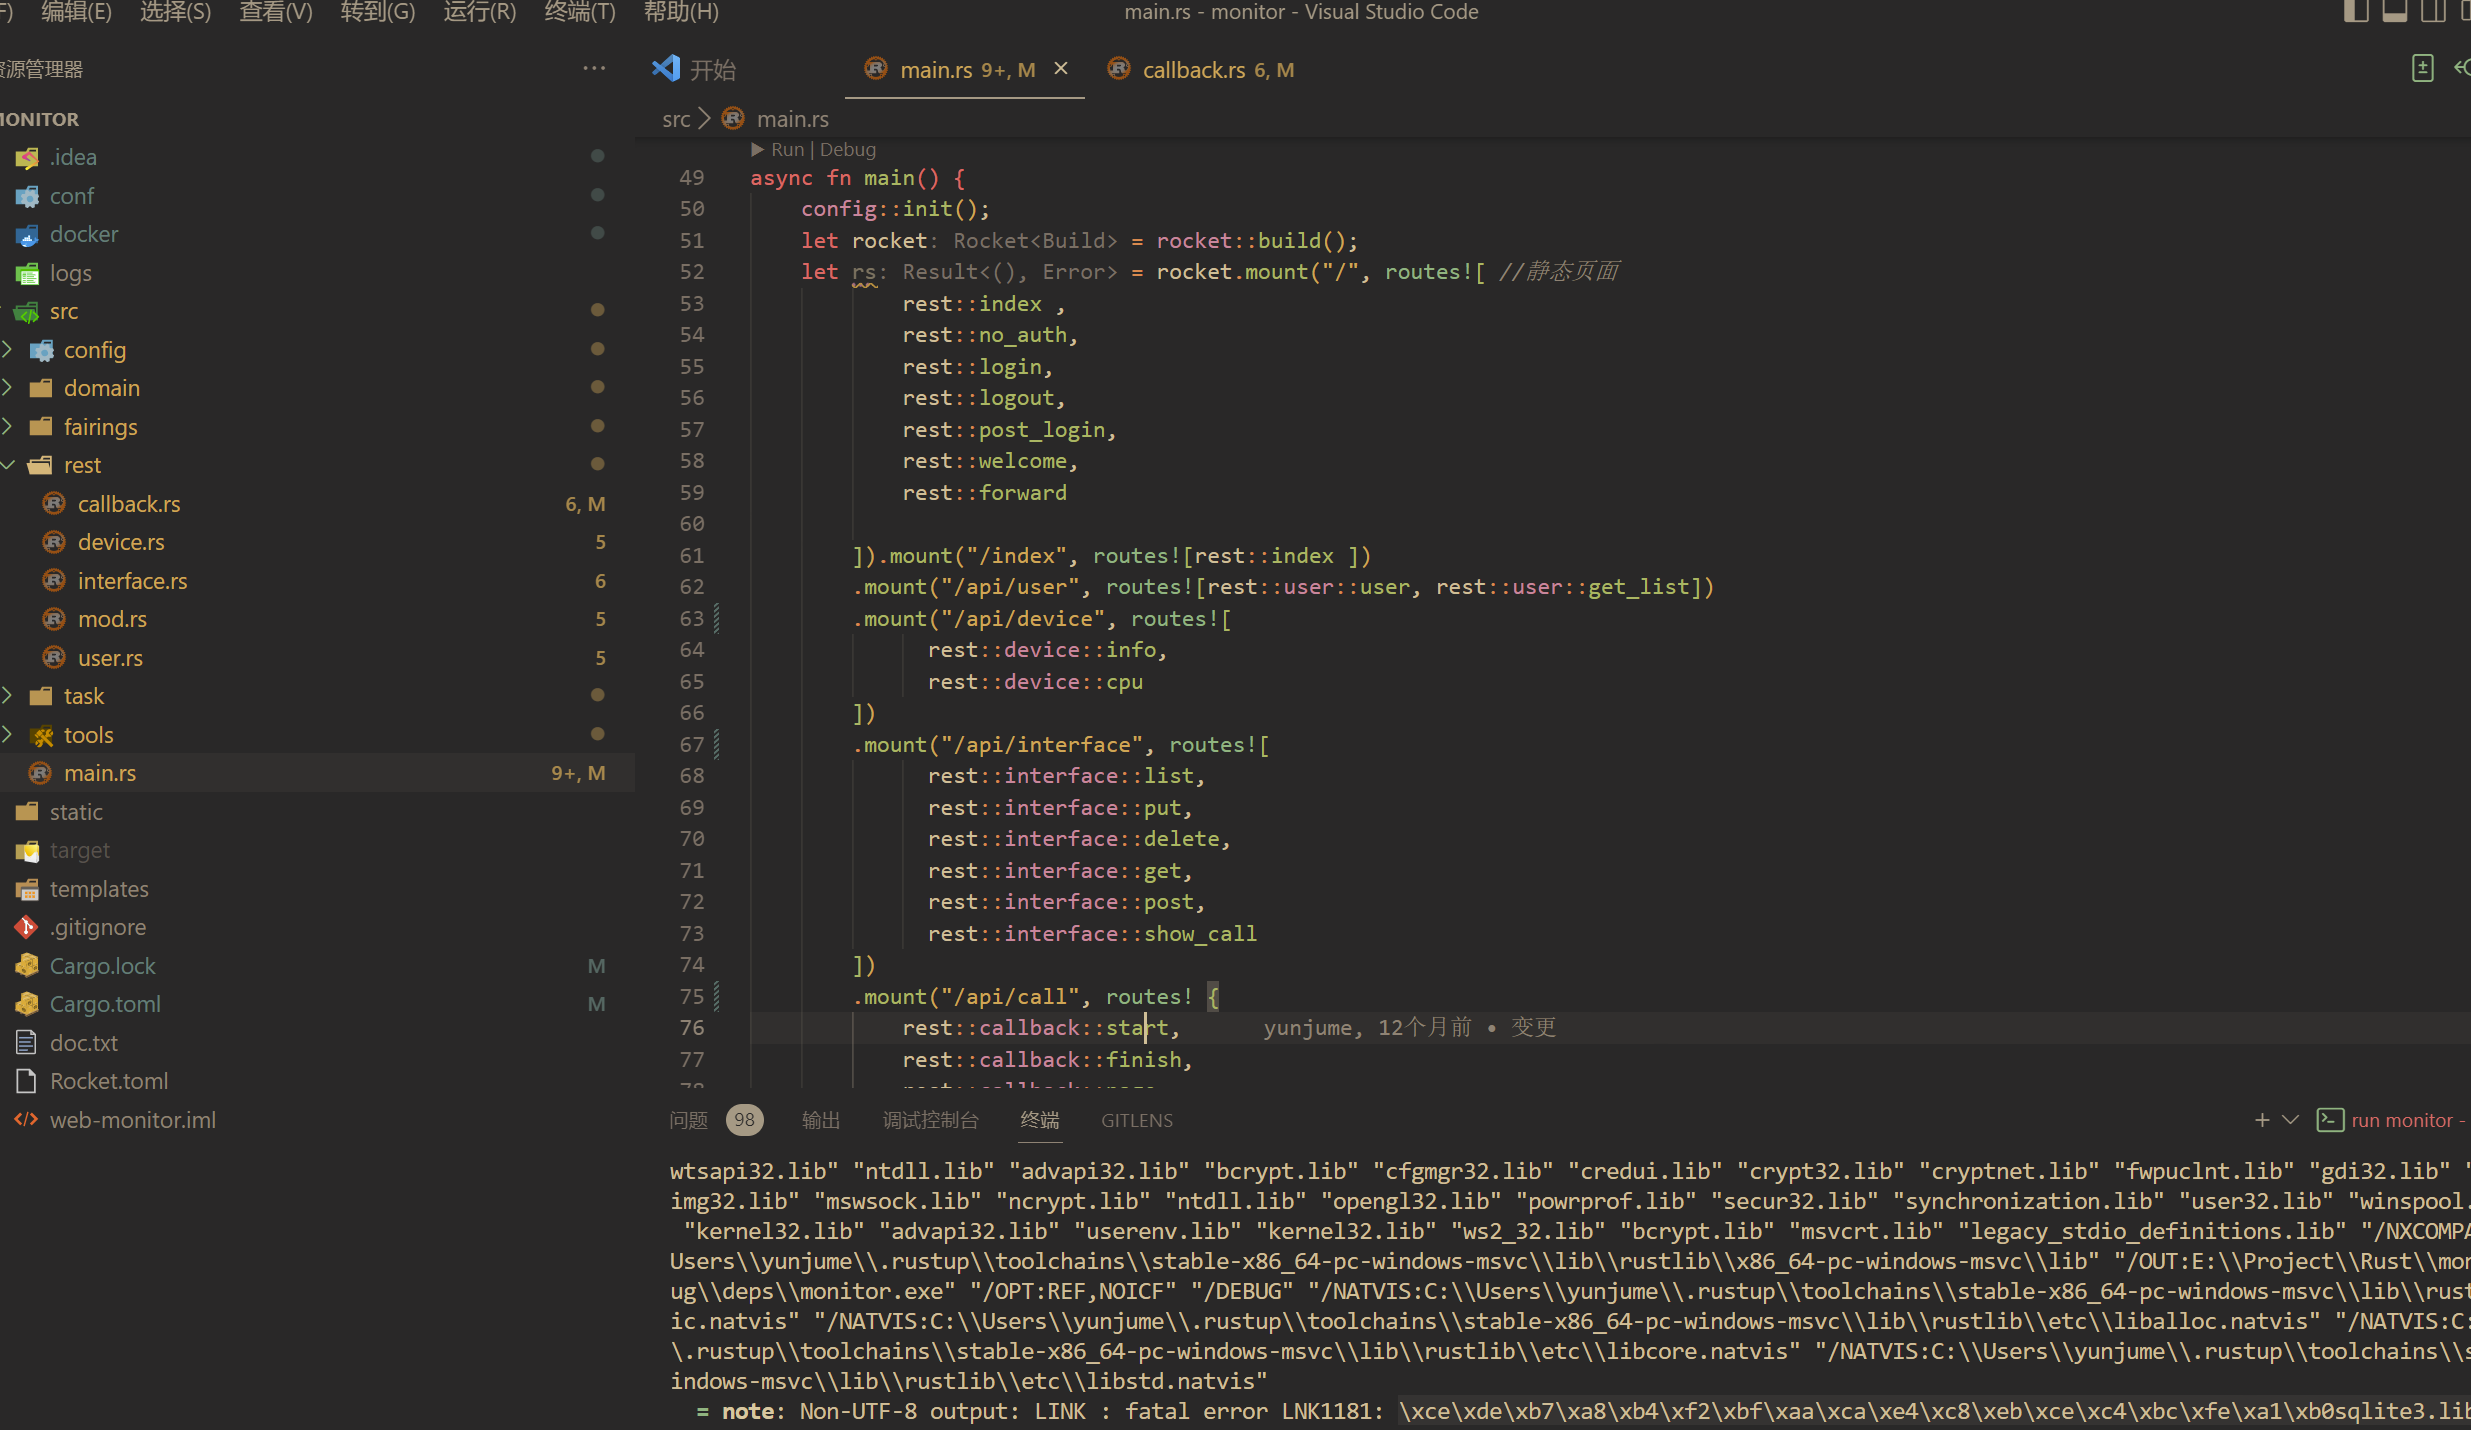Click the Rust icon of interface.rs
2471x1430 pixels.
[x=55, y=581]
